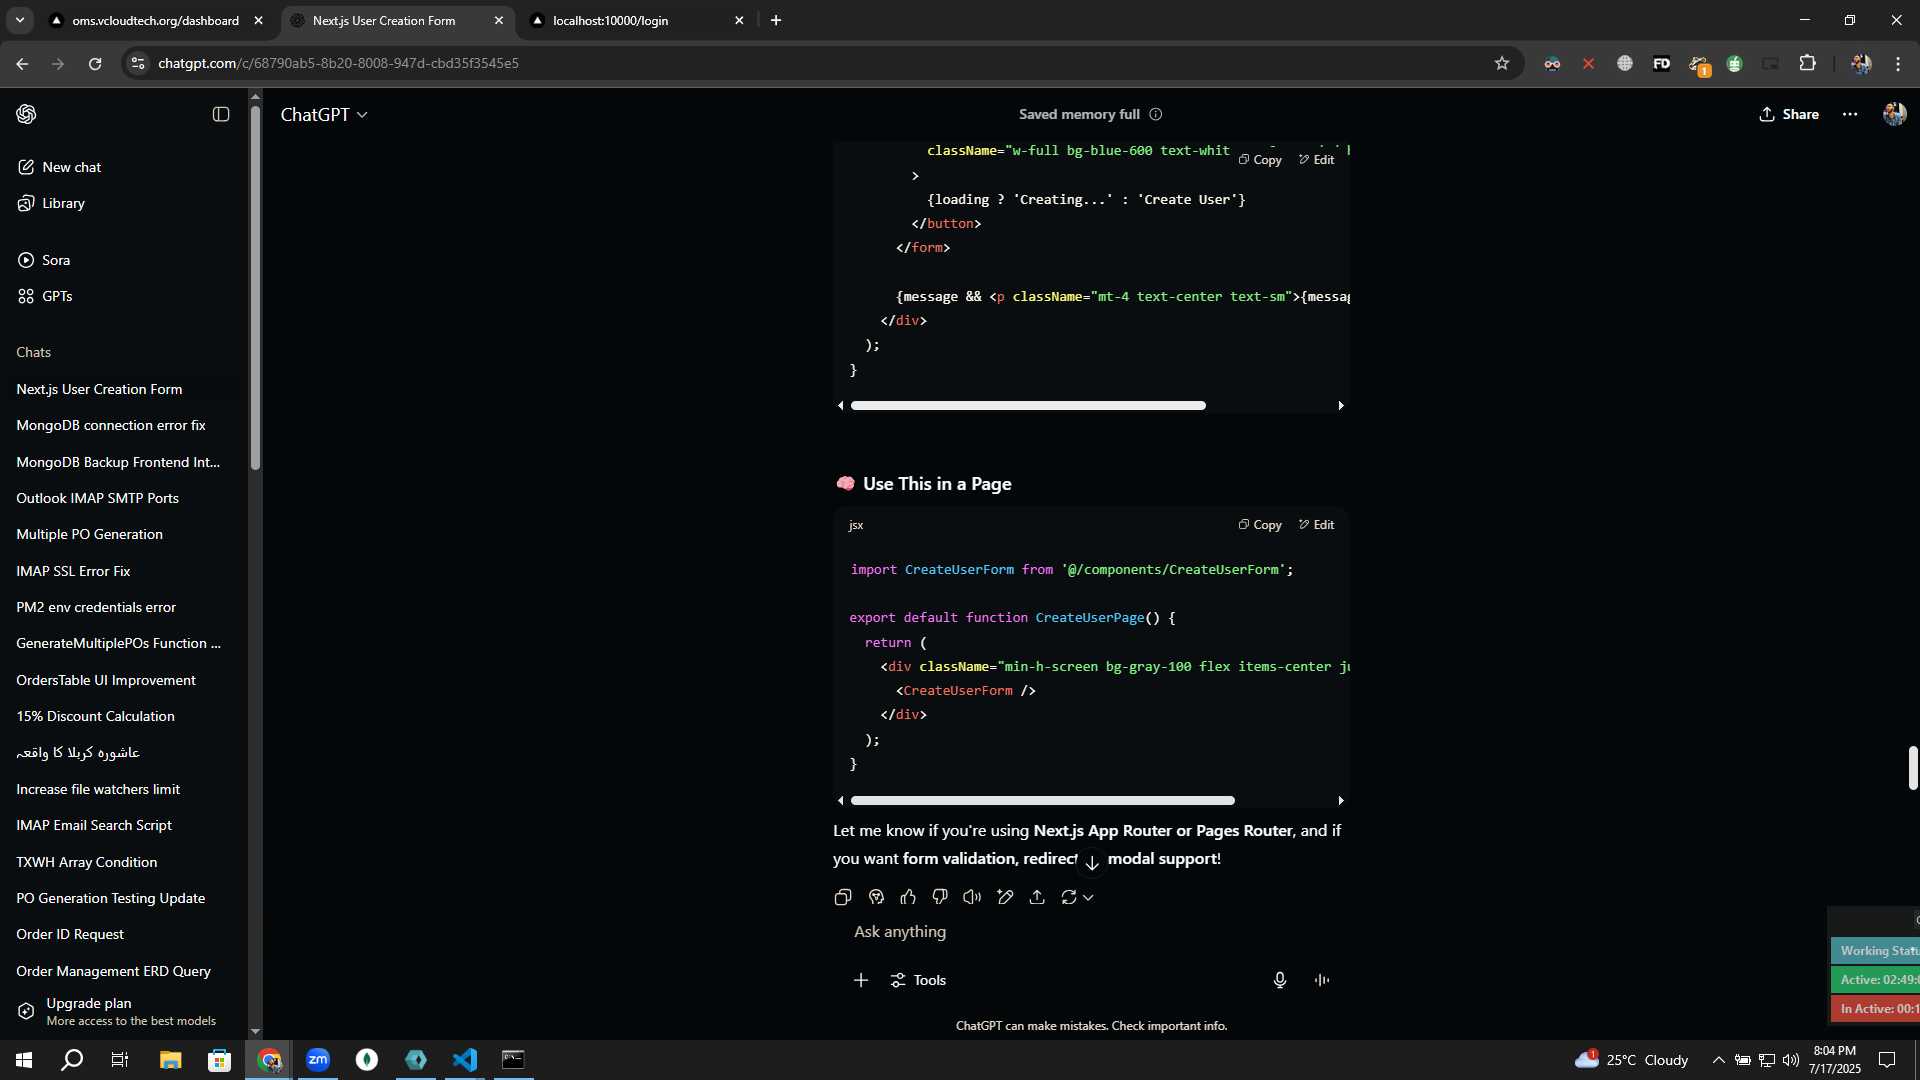Screen dimensions: 1920x1080
Task: Copy the response with copy icon
Action: pyautogui.click(x=843, y=897)
